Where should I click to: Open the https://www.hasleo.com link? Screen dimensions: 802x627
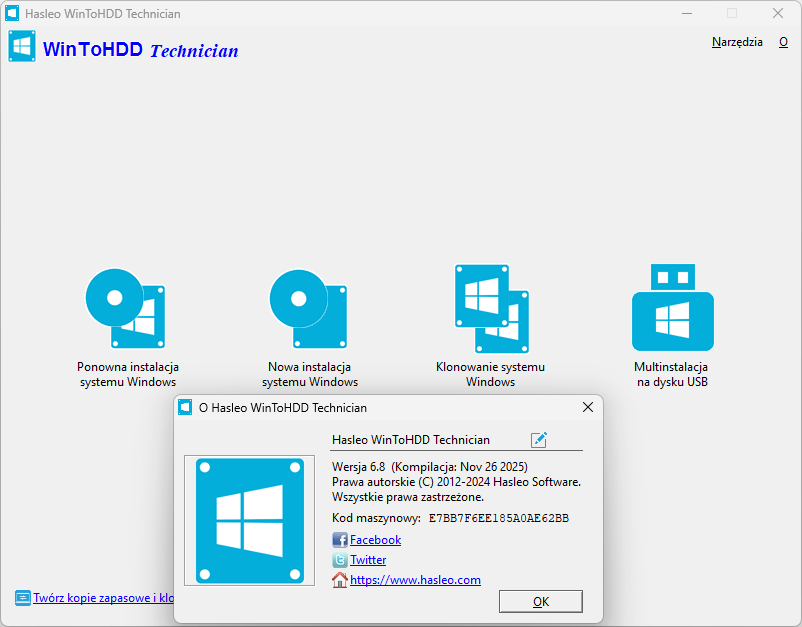(x=415, y=580)
